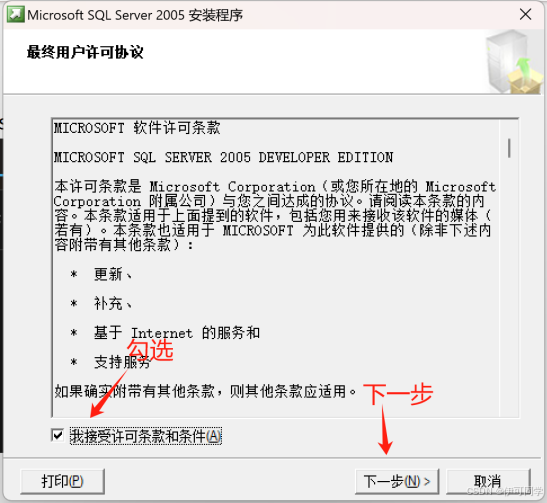Tick the 我接受许可条款和条件 checkbox box
The height and width of the screenshot is (503, 547).
[58, 435]
